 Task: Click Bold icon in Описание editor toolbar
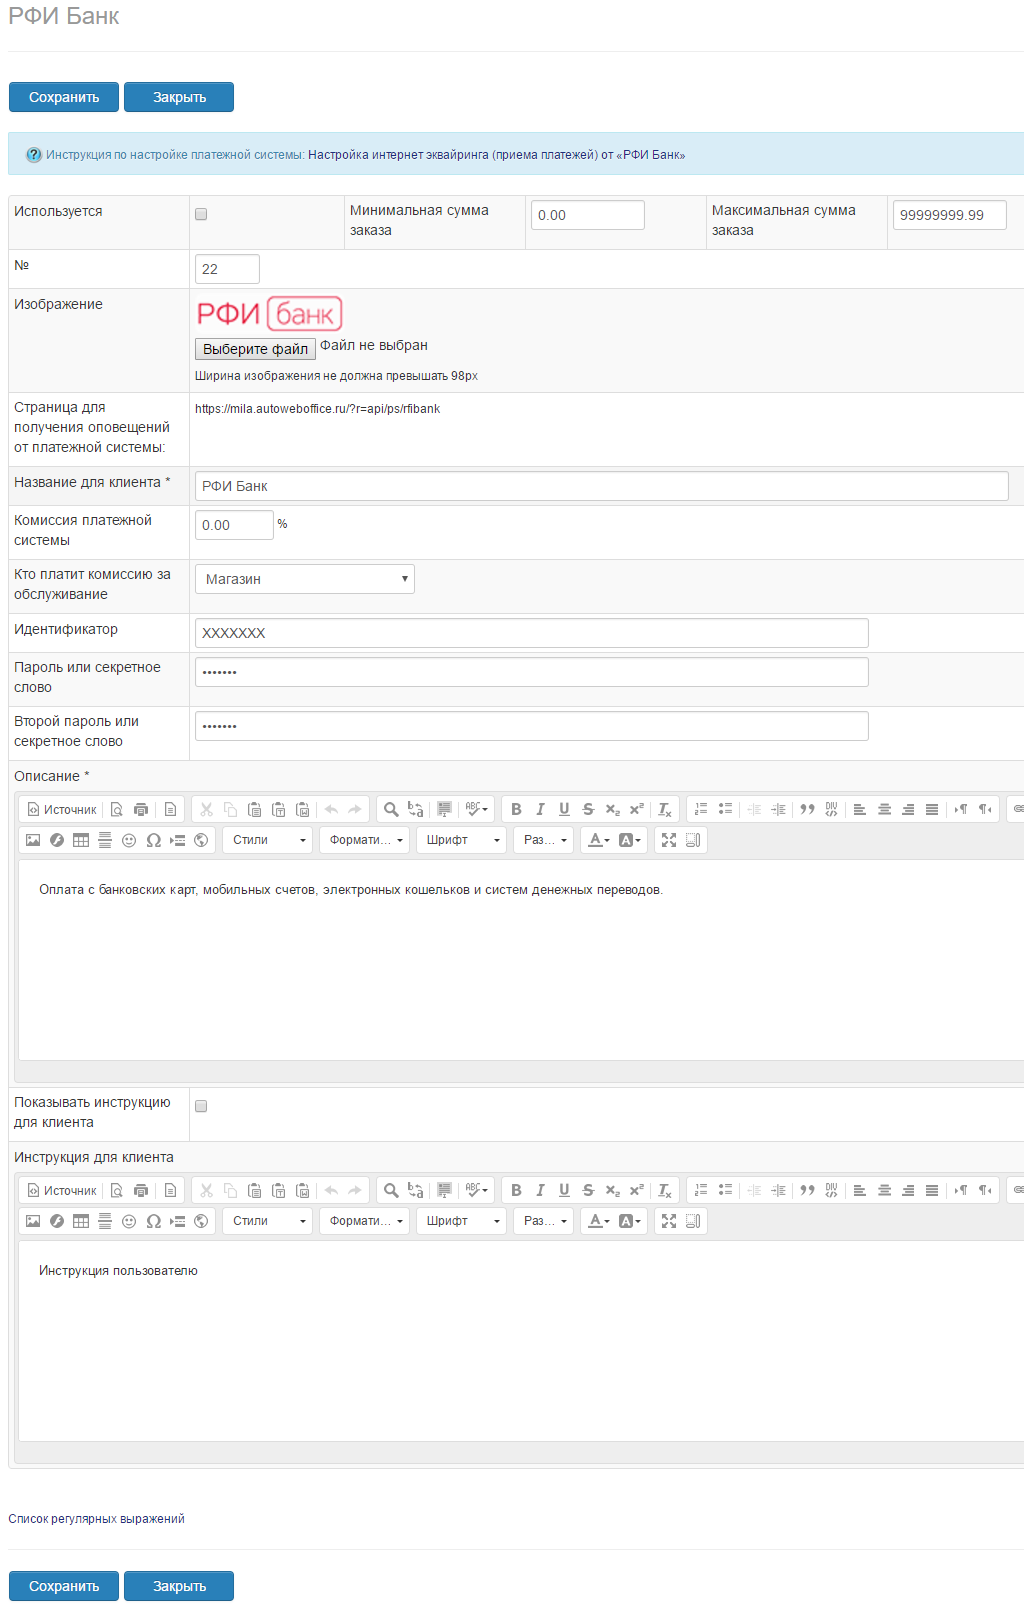pos(516,809)
